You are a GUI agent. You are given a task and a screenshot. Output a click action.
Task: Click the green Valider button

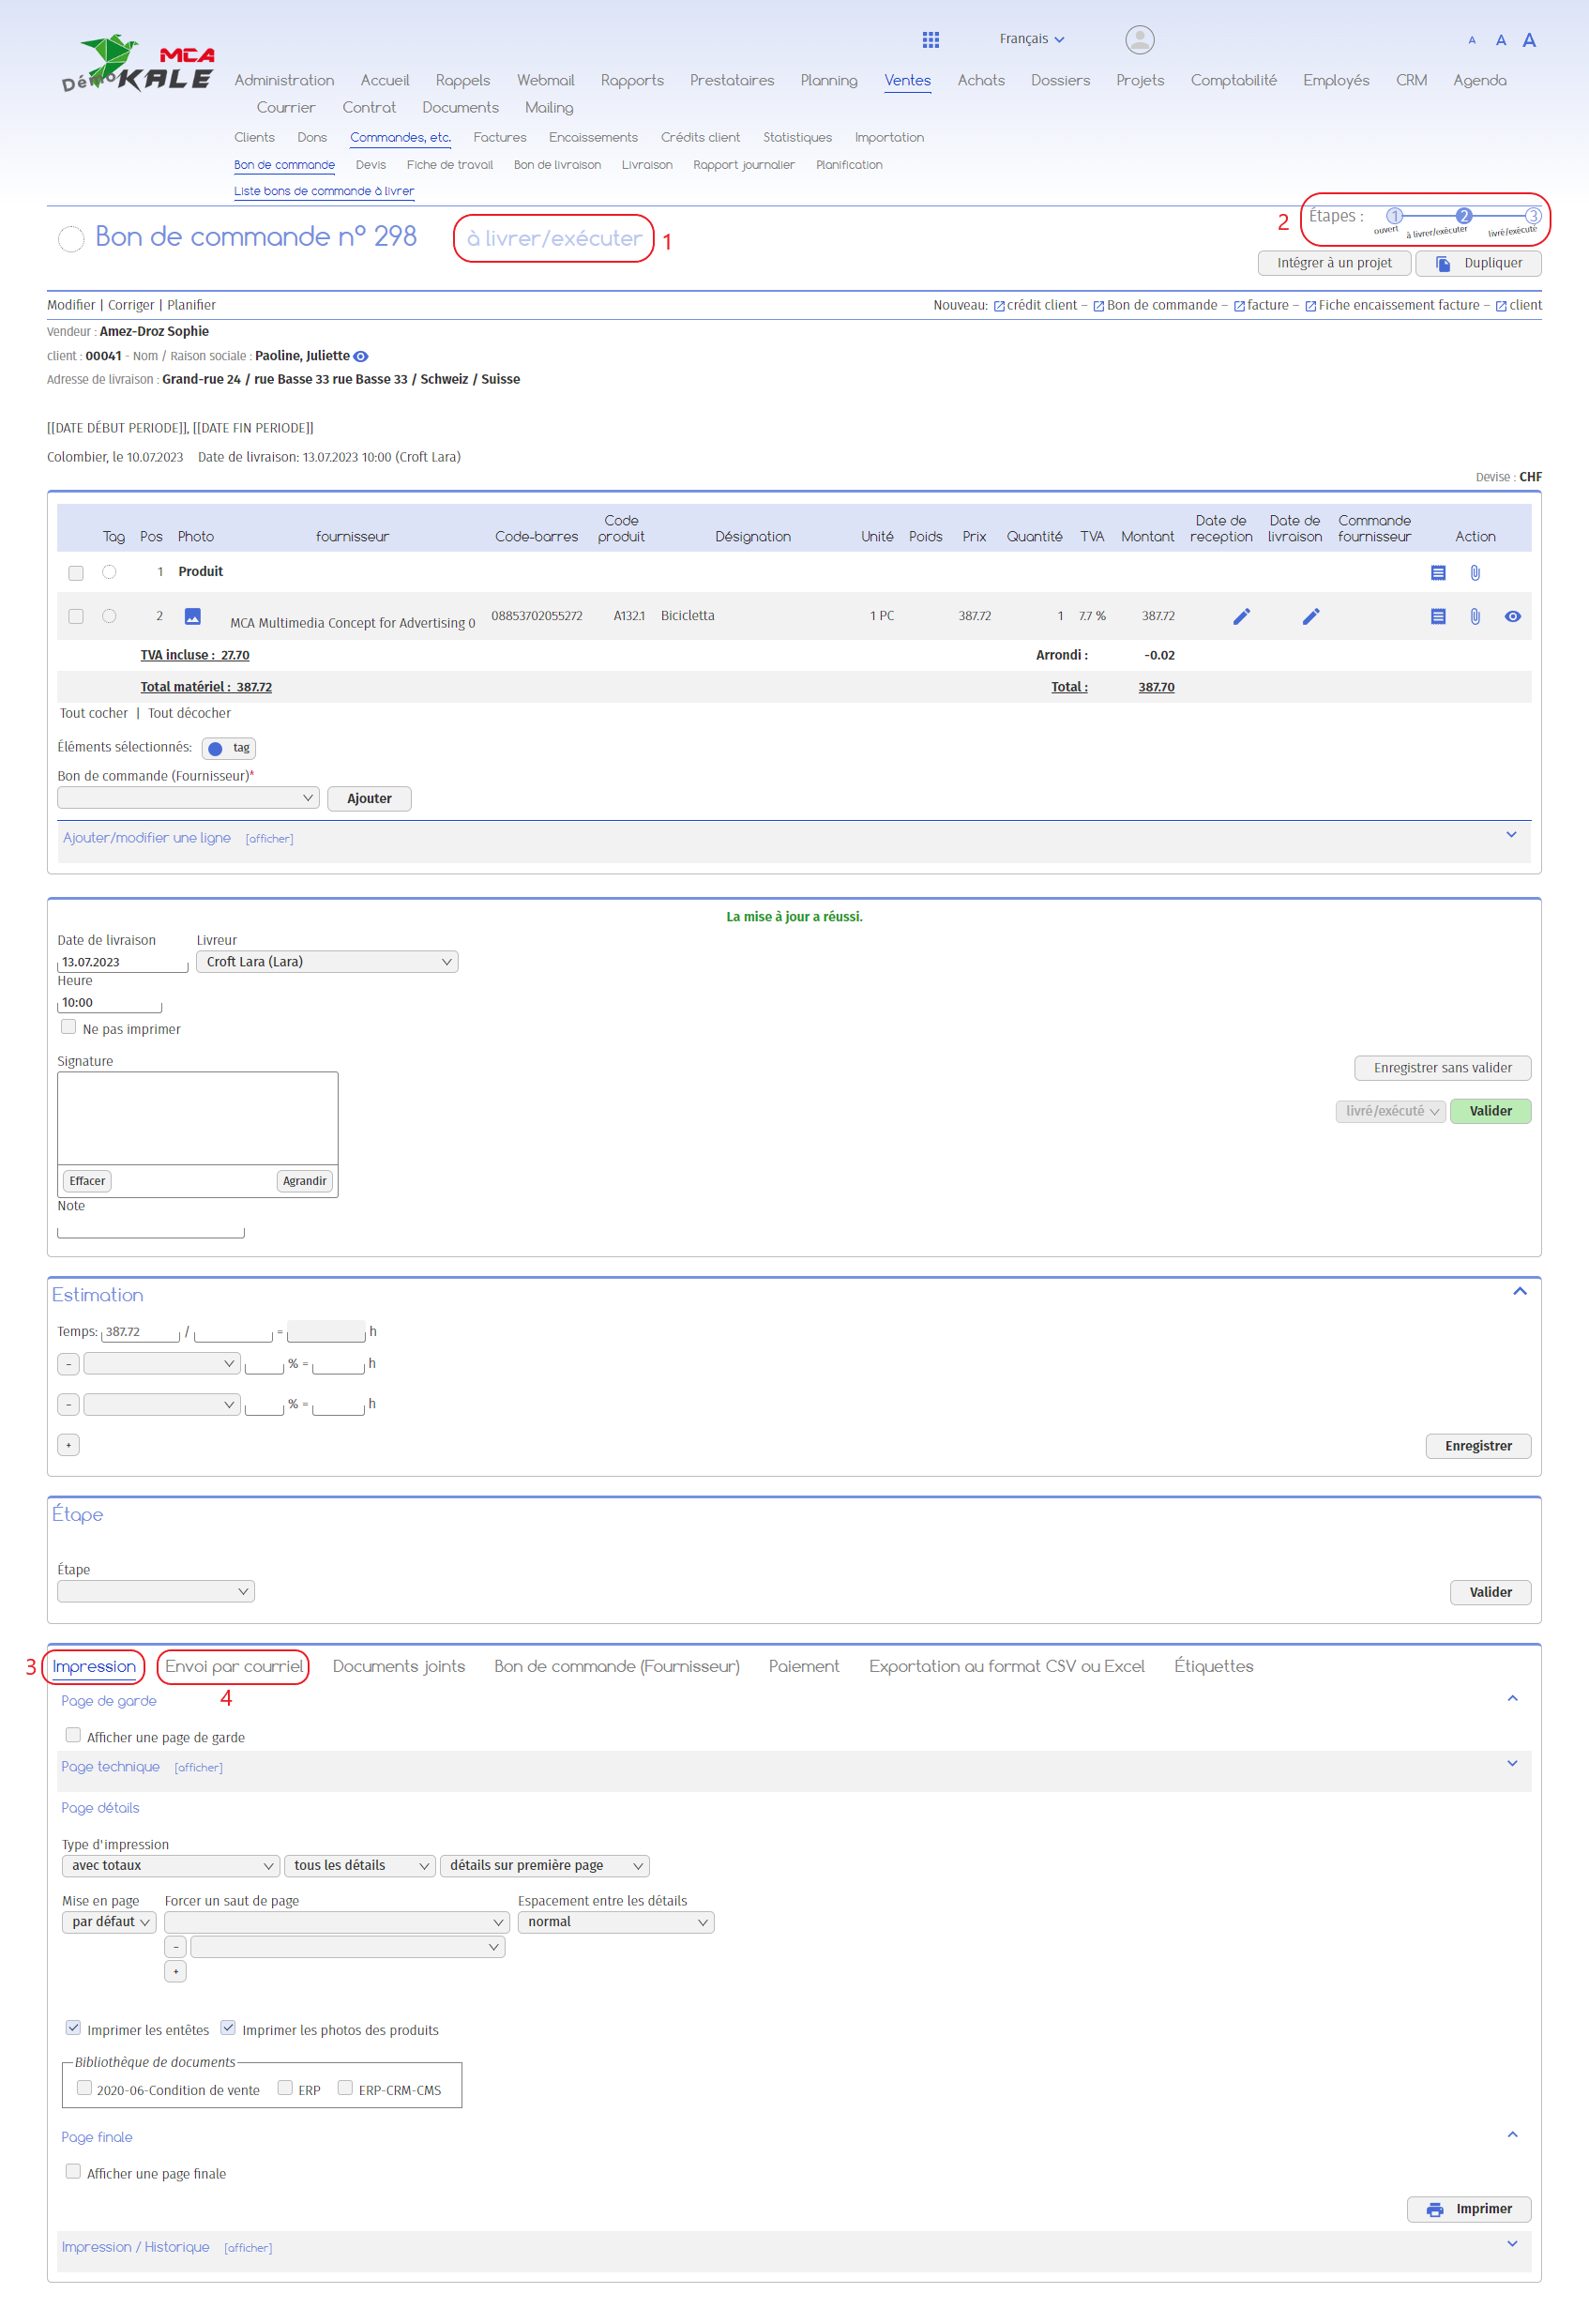tap(1489, 1111)
